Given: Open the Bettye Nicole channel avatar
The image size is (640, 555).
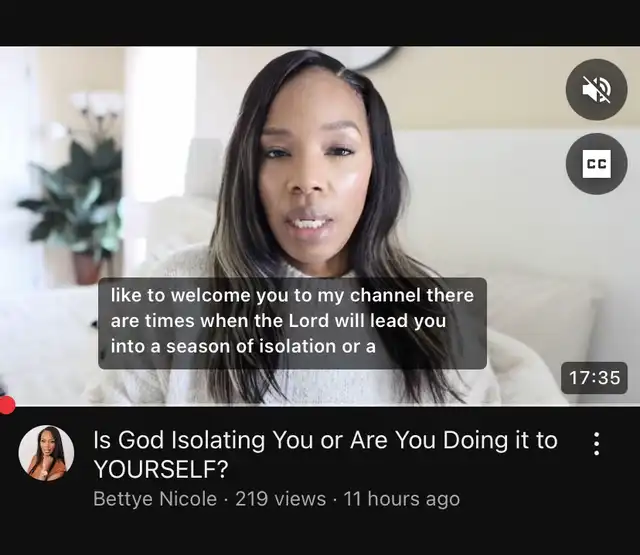Looking at the screenshot, I should click(x=46, y=453).
